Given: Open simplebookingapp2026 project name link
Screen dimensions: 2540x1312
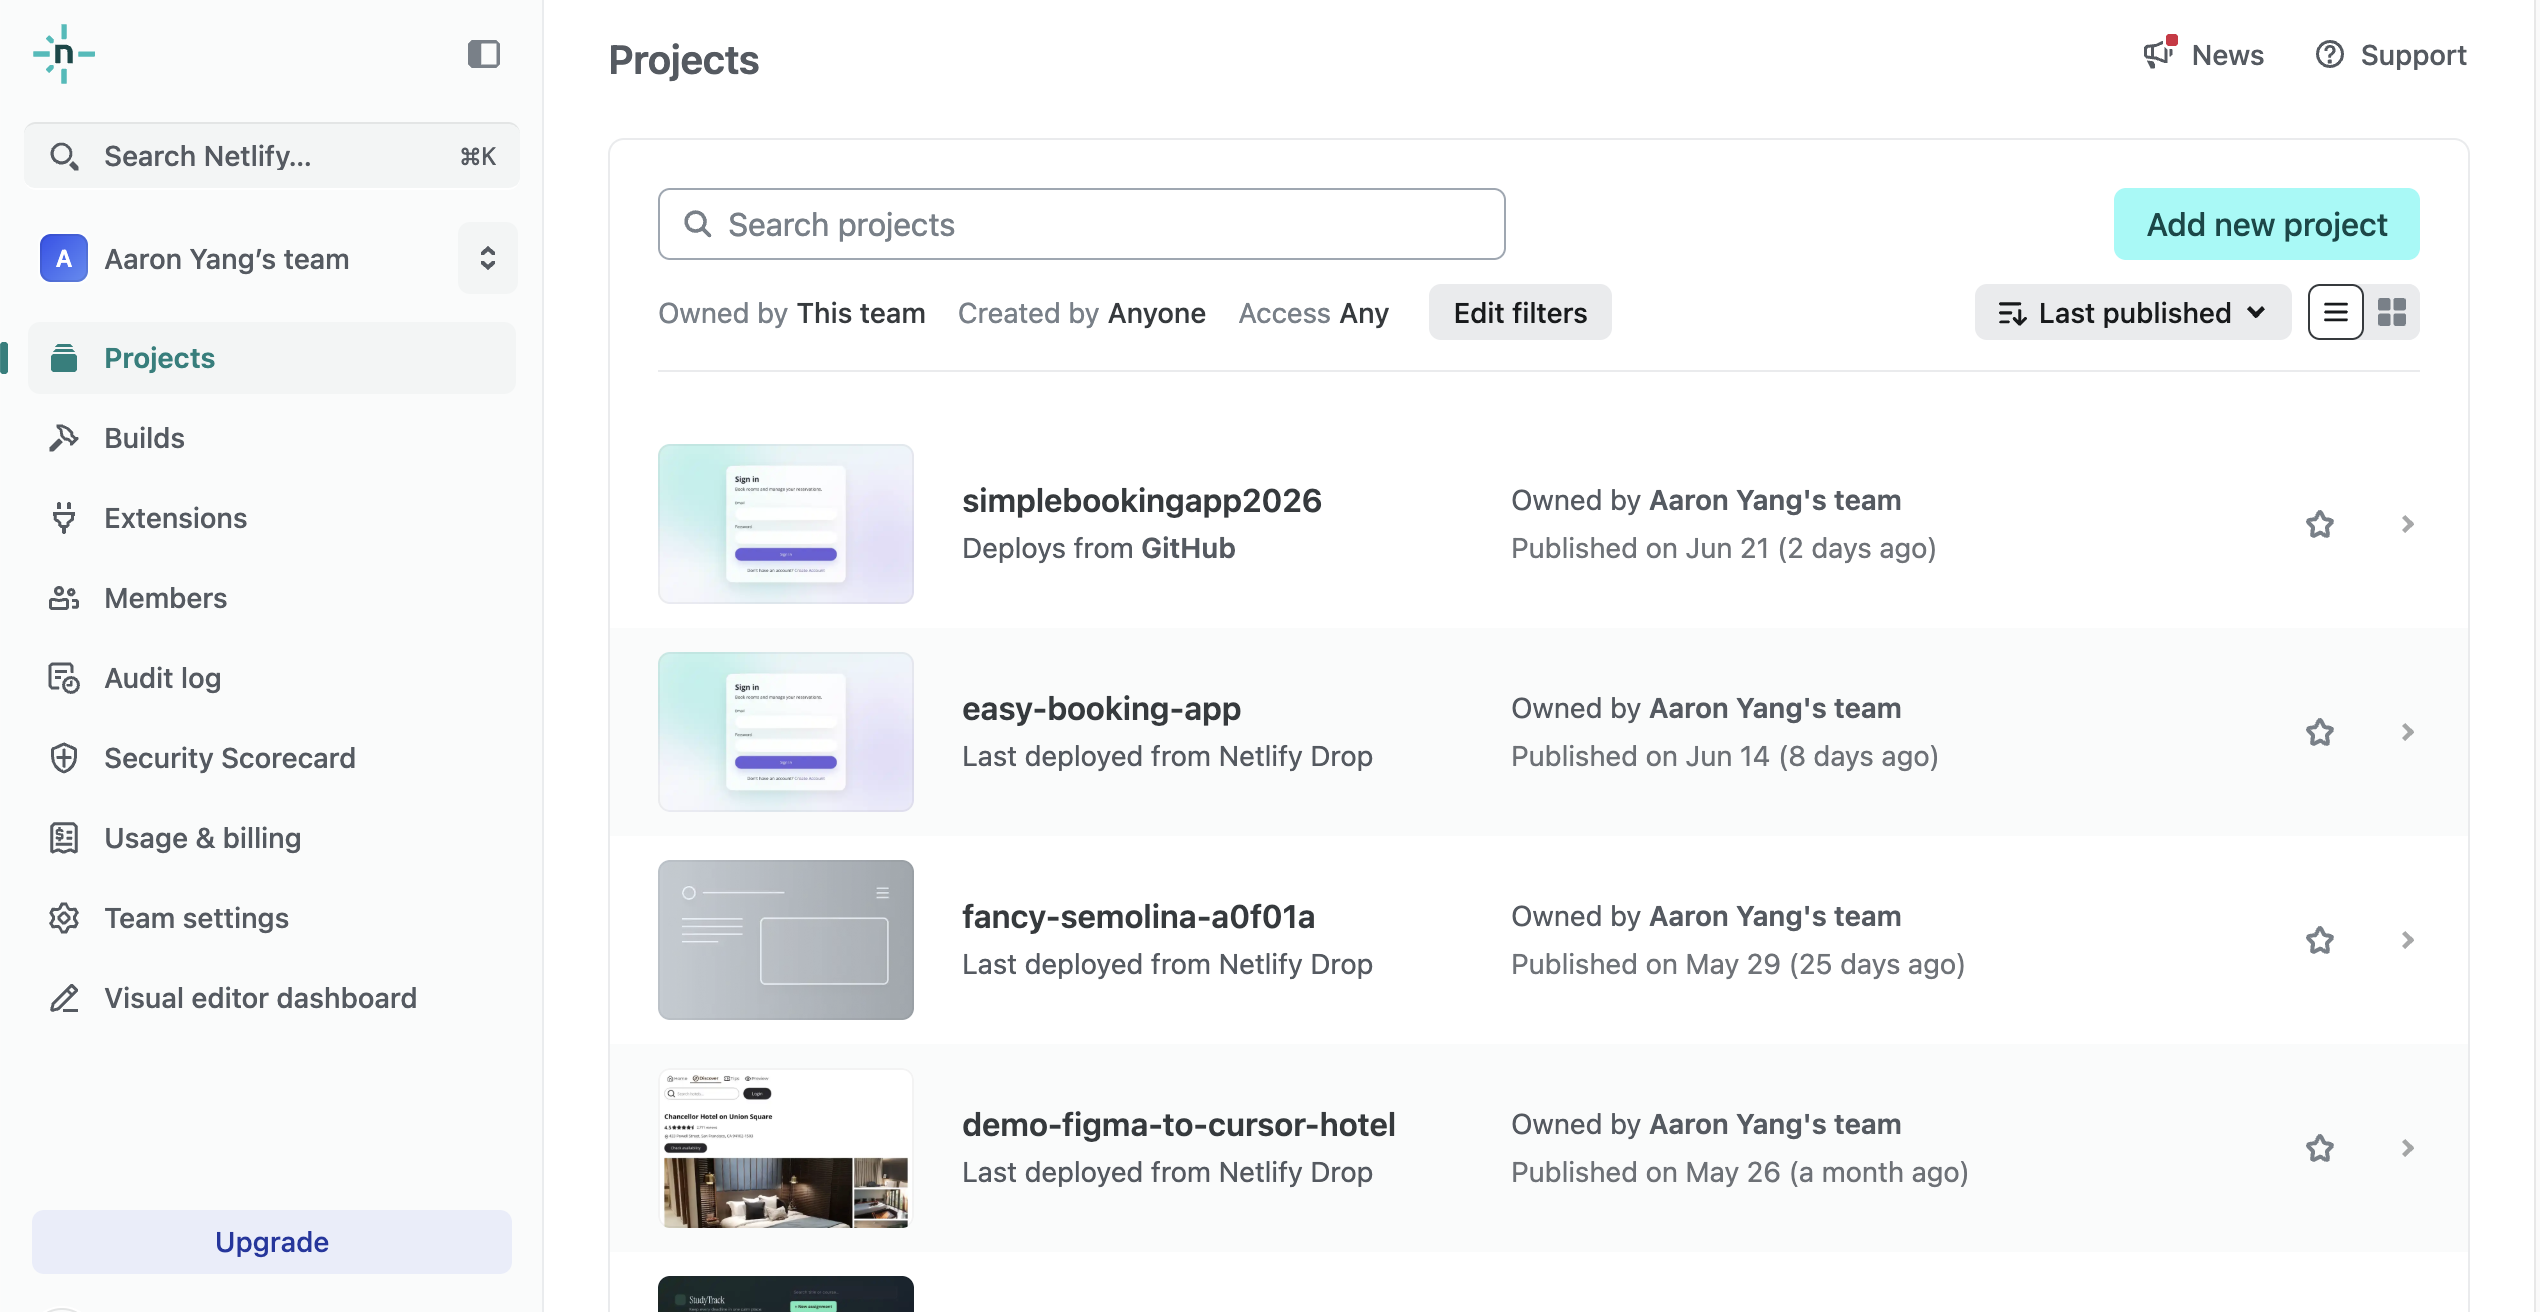Looking at the screenshot, I should [x=1142, y=500].
